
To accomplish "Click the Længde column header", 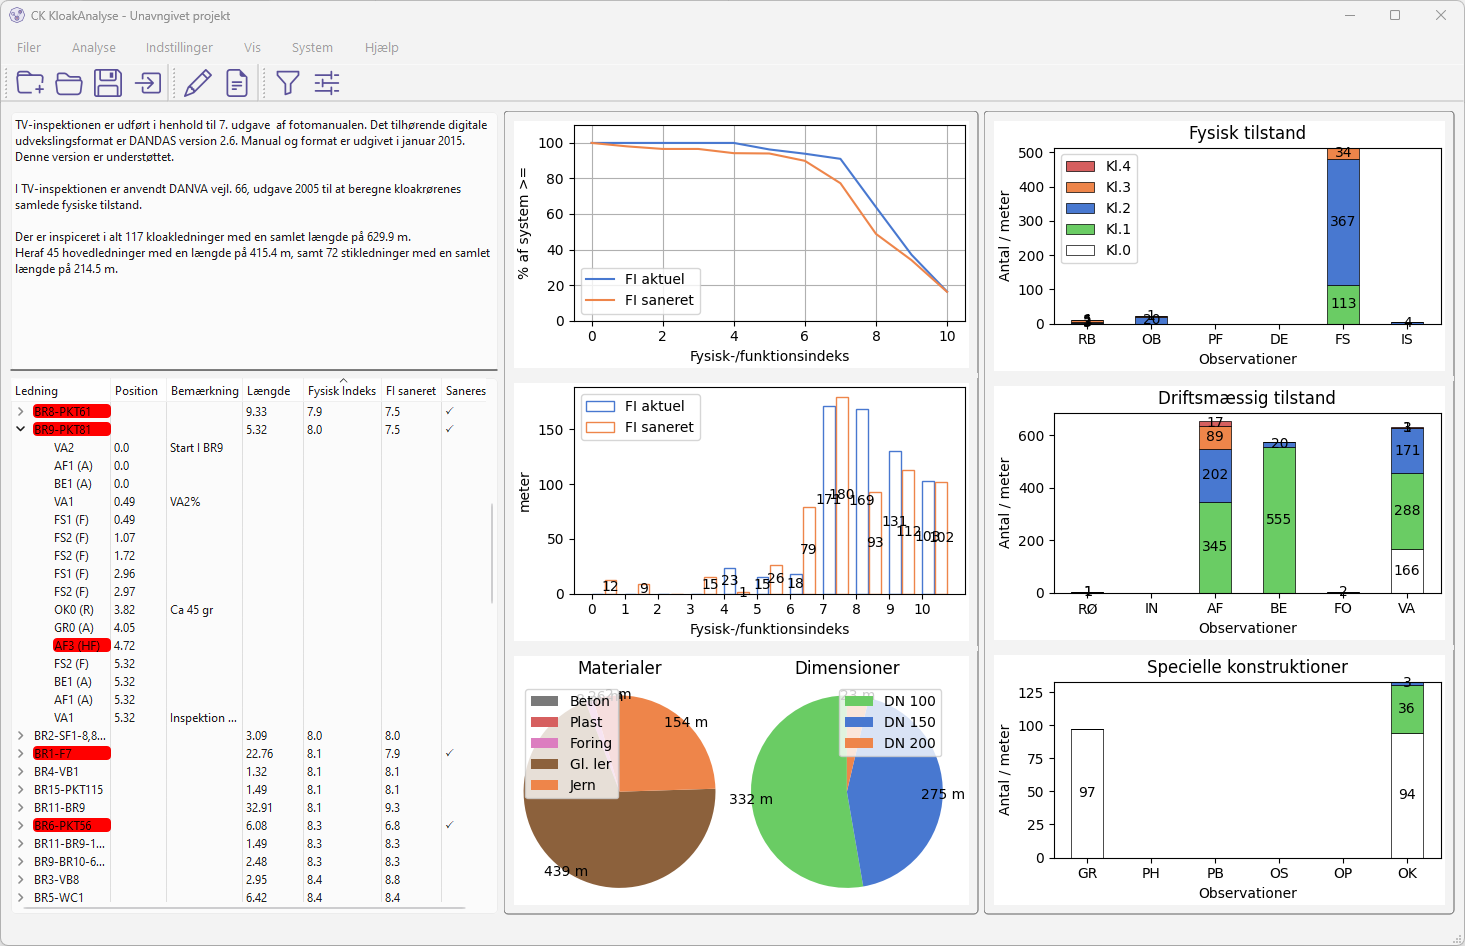I will click(268, 391).
